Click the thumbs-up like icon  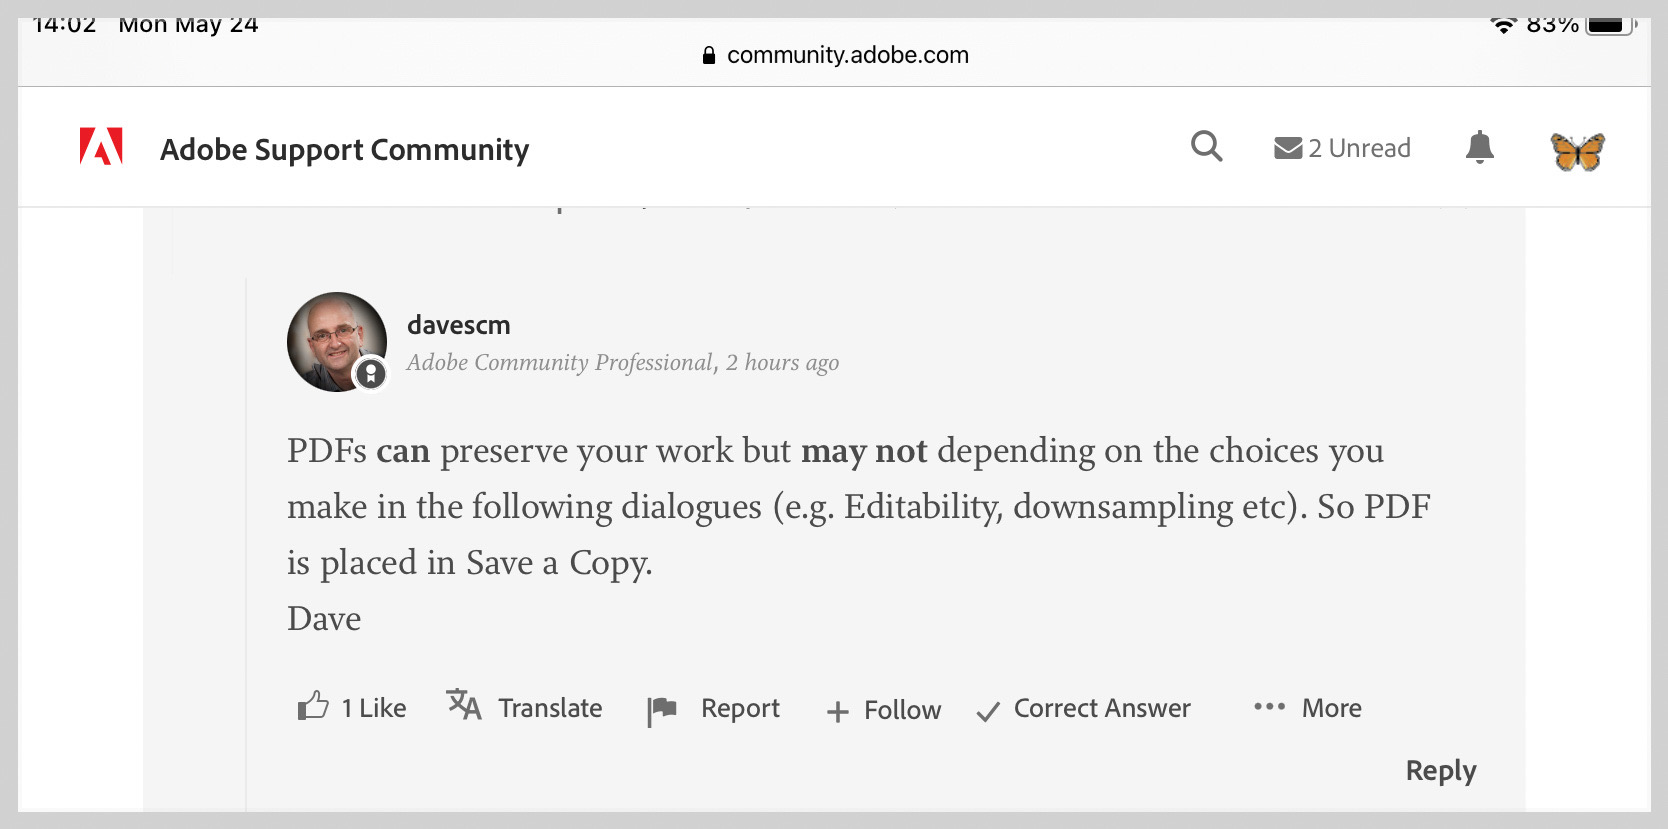click(313, 707)
